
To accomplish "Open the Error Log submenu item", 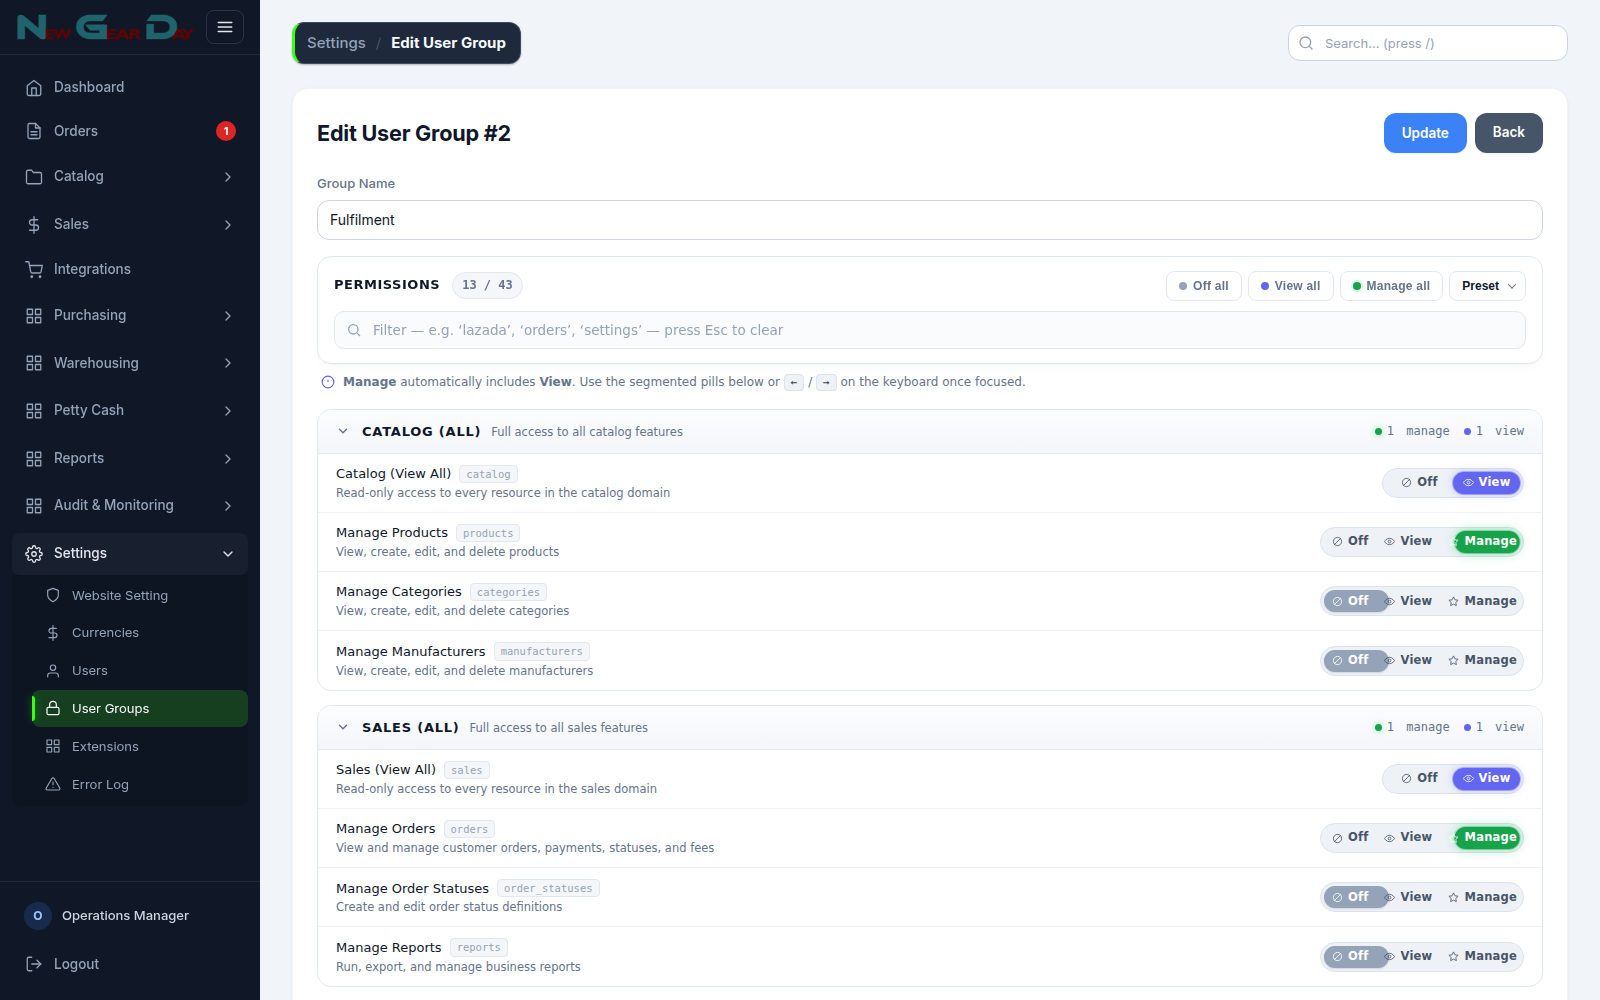I will tap(140, 784).
